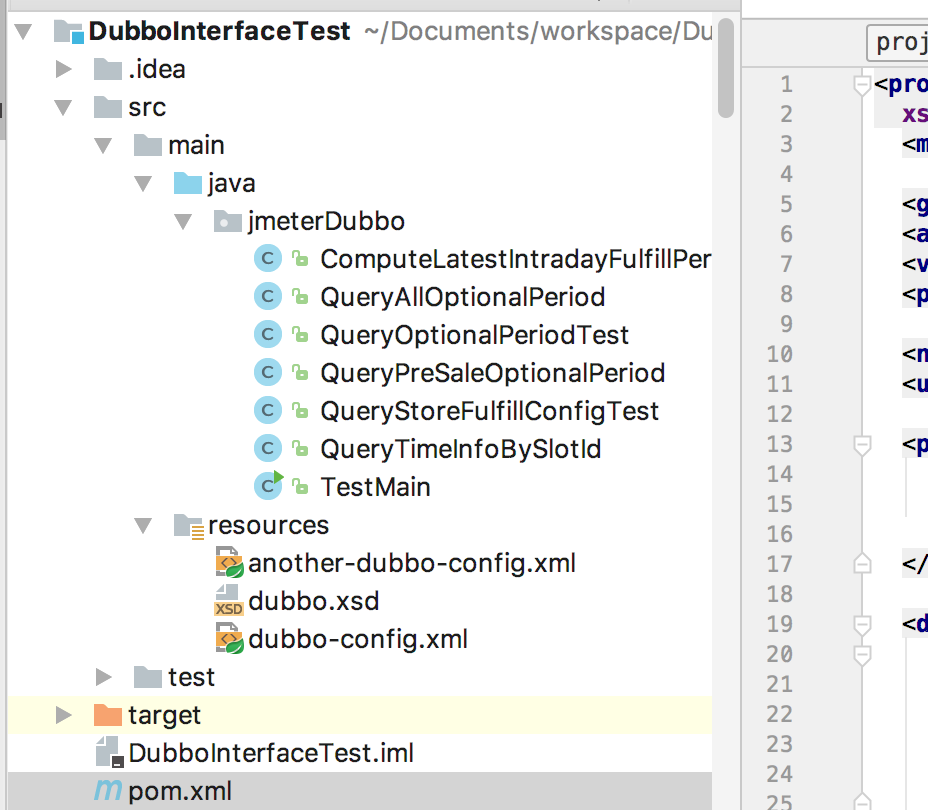
Task: Collapse the DubboInterfaceTest project root arrow
Action: [x=23, y=31]
